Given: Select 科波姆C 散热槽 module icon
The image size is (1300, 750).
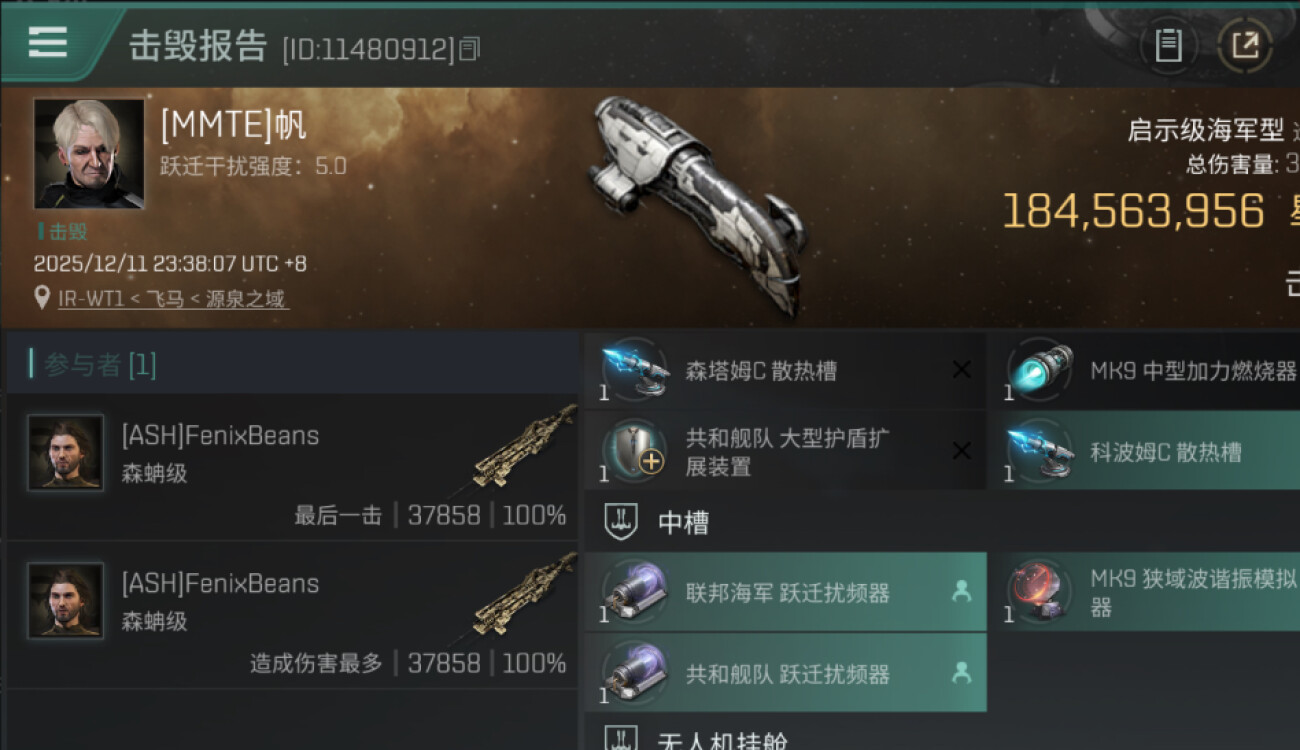Looking at the screenshot, I should 1038,451.
